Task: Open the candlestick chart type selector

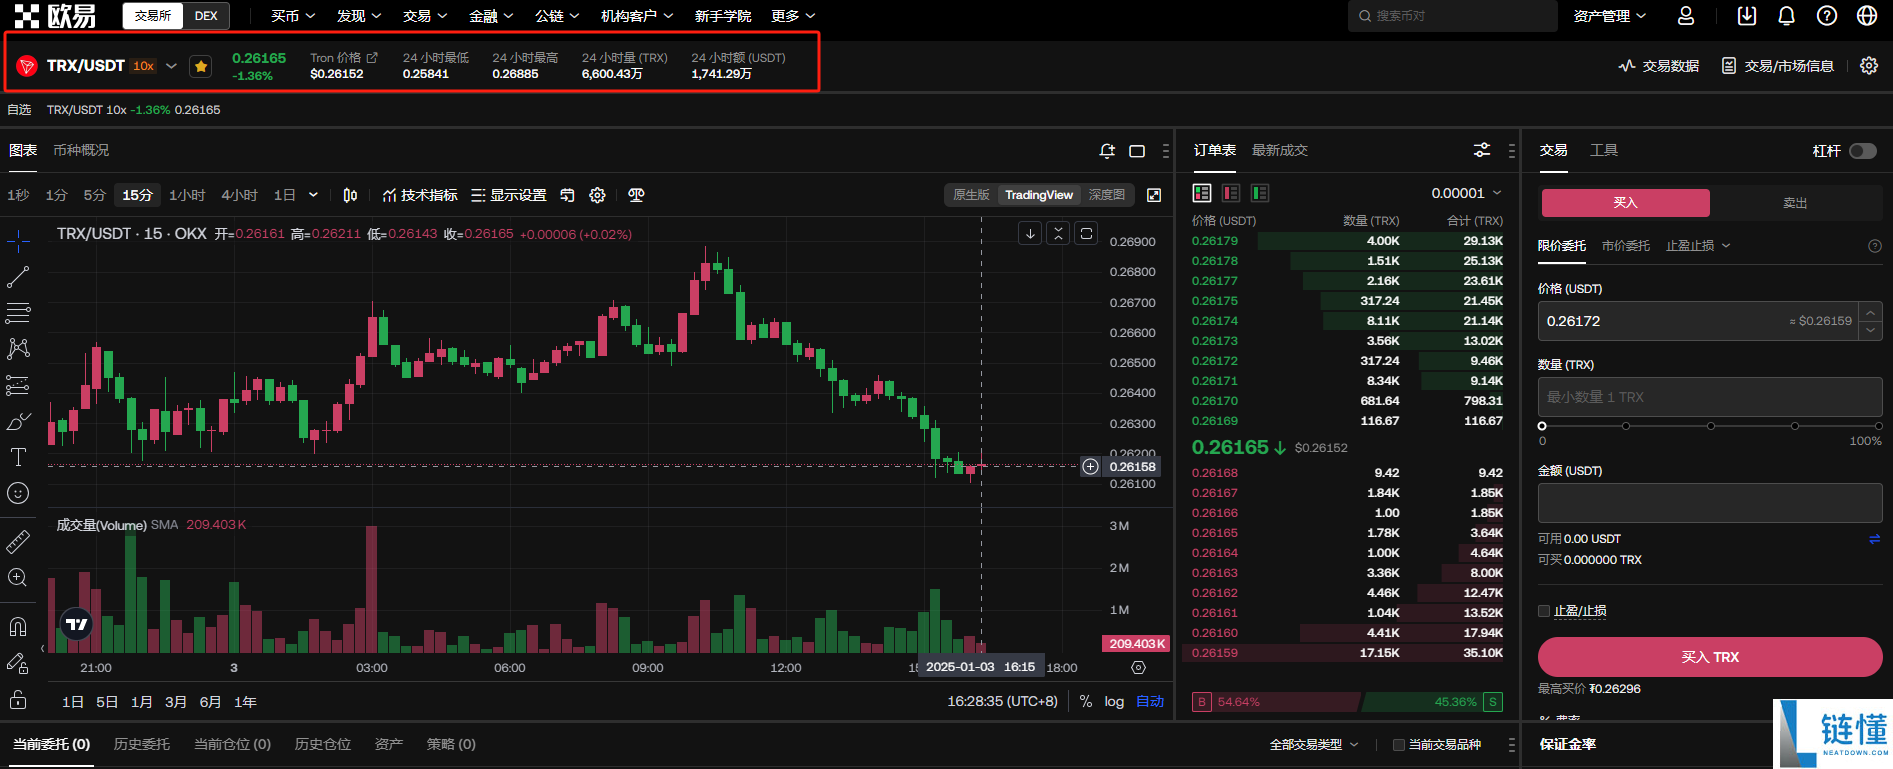Action: coord(350,195)
